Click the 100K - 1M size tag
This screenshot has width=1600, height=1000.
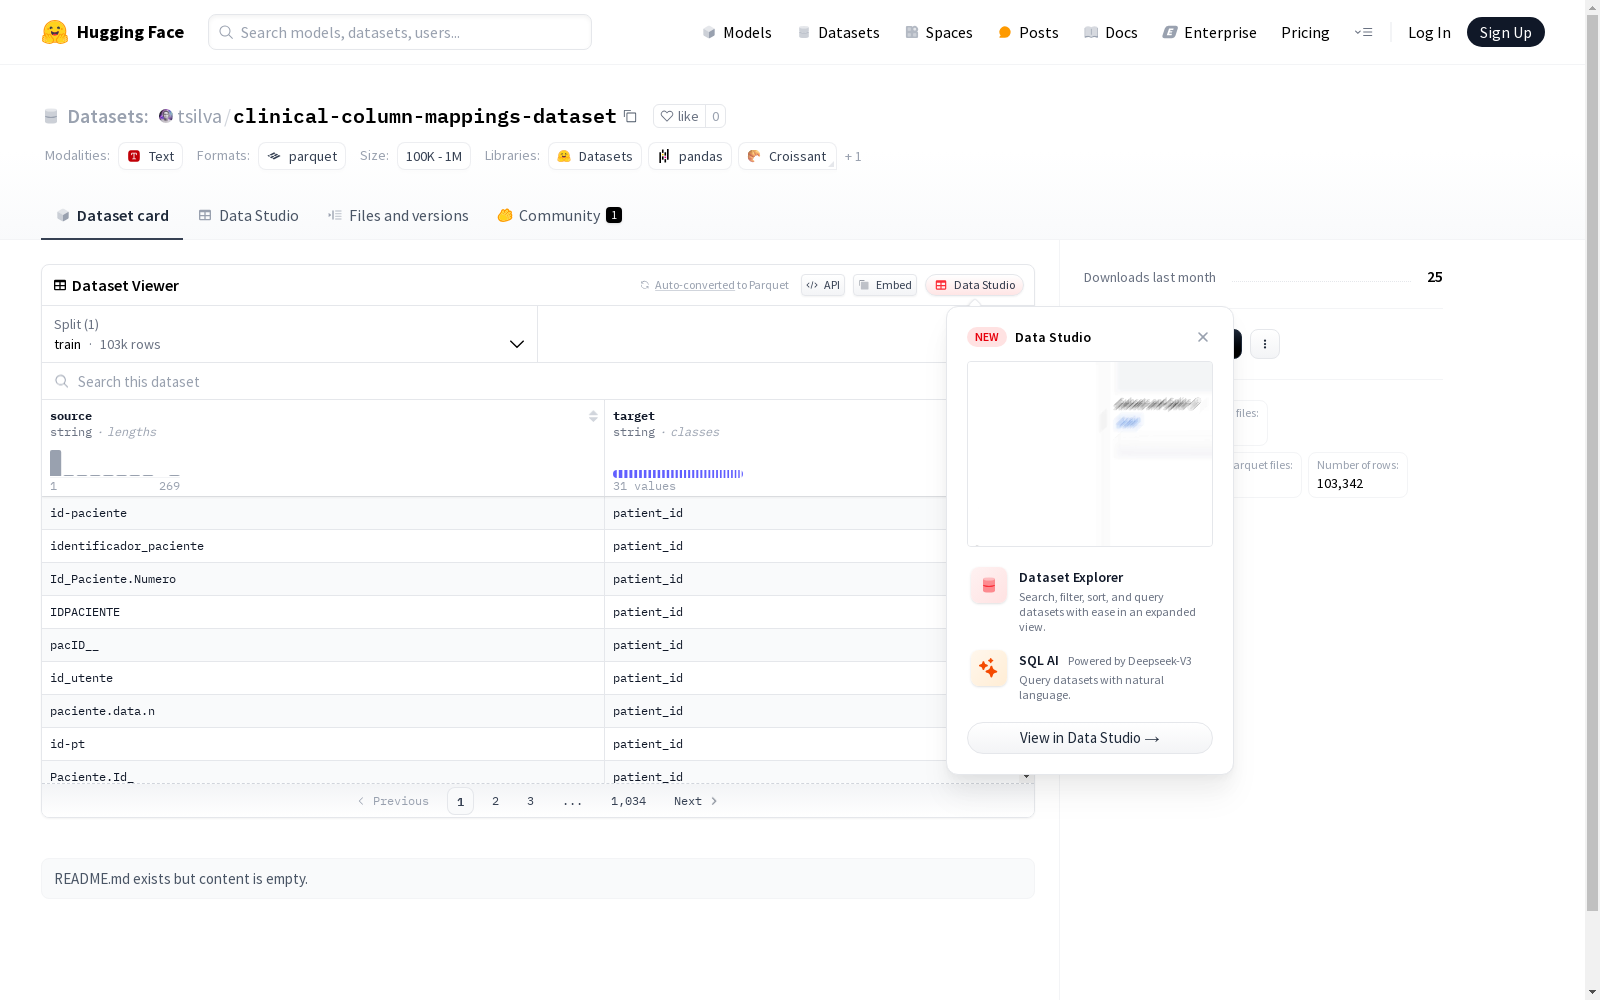tap(433, 156)
